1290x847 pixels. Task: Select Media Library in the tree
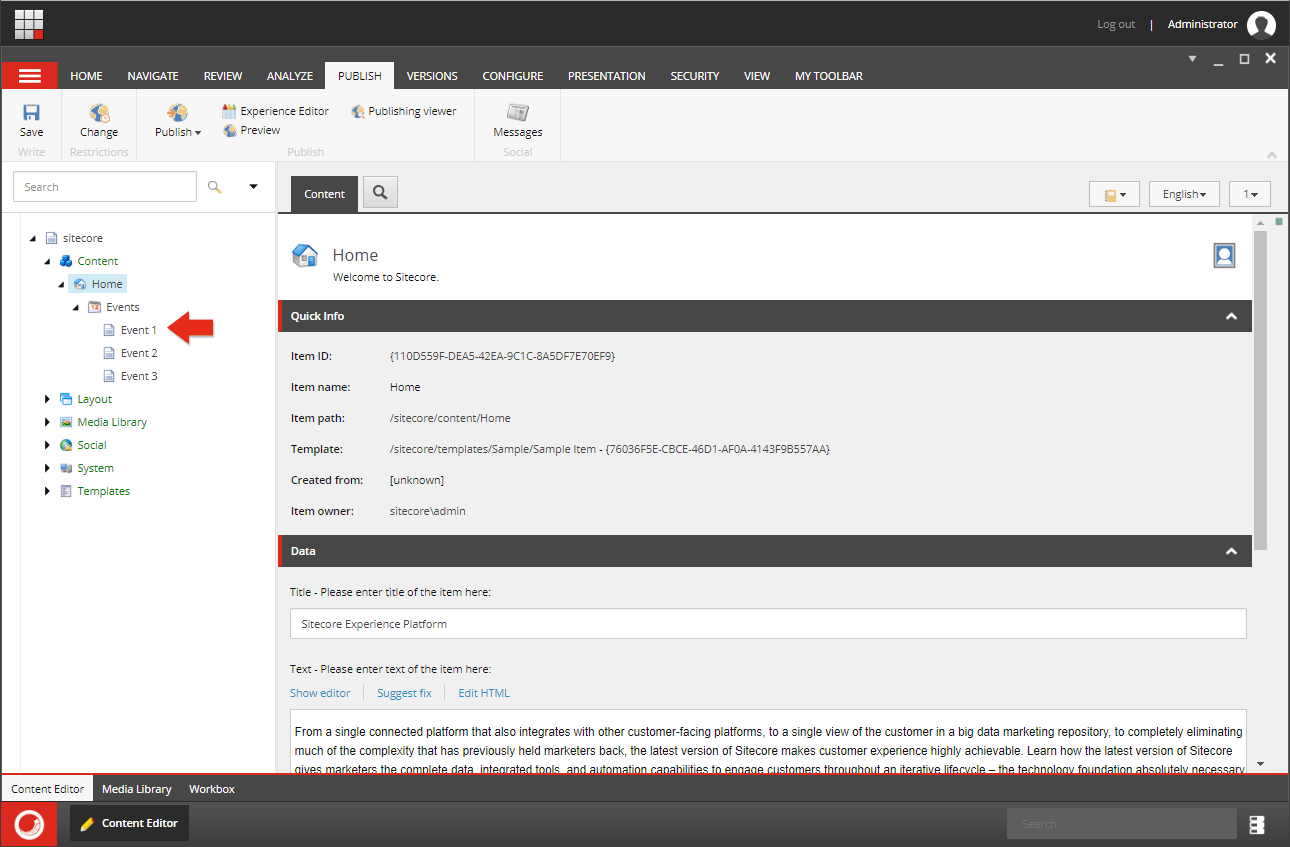click(x=112, y=422)
